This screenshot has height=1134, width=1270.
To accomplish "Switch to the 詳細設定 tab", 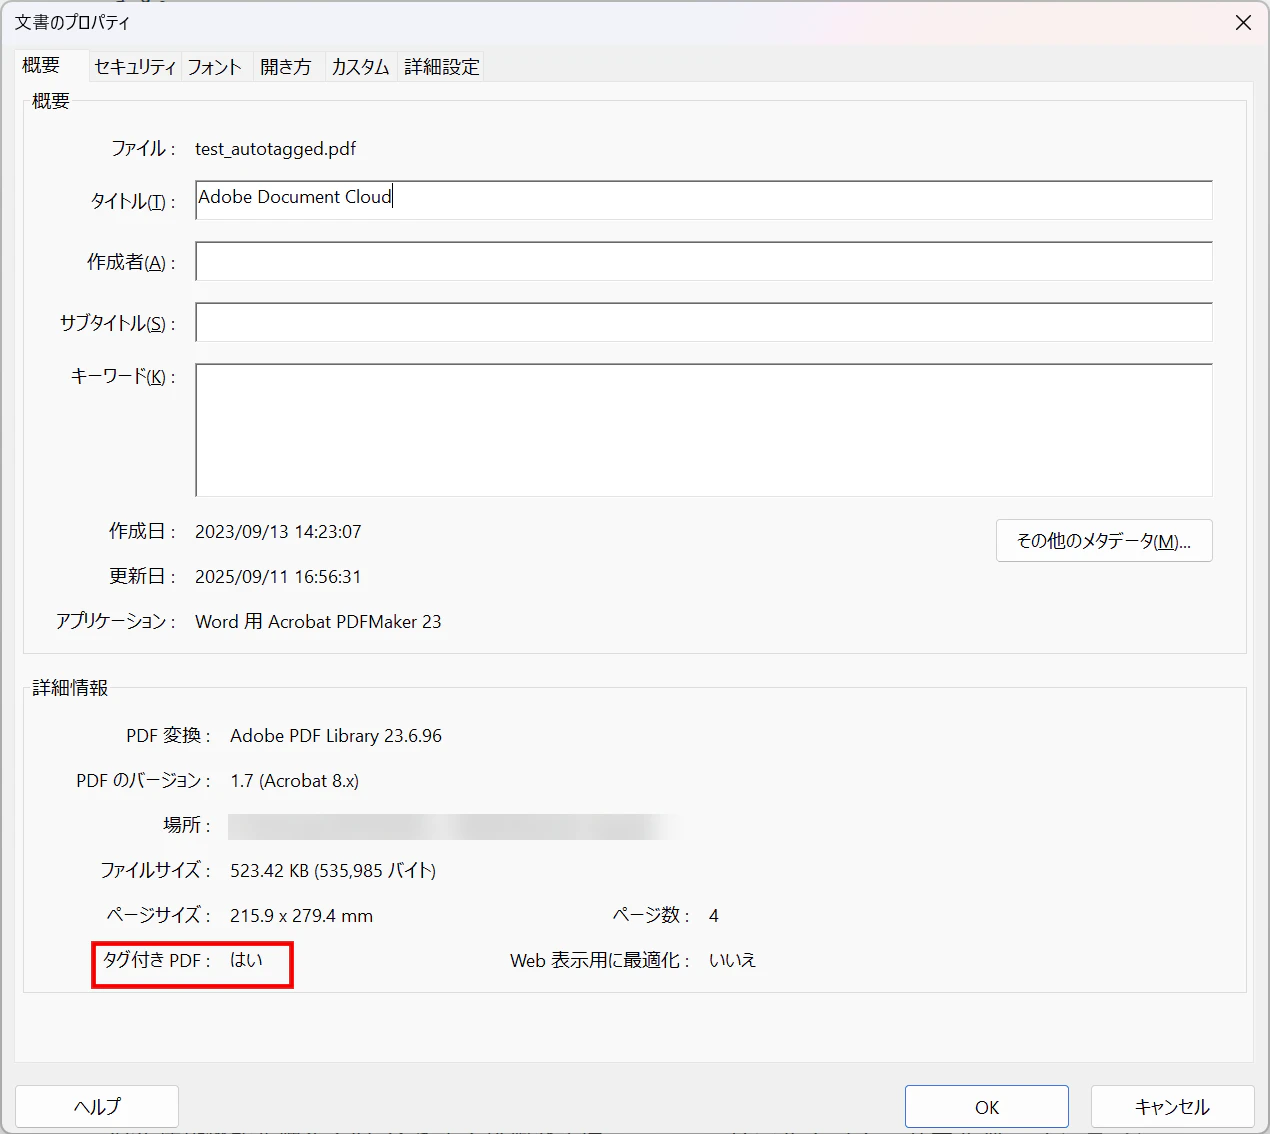I will (x=442, y=67).
